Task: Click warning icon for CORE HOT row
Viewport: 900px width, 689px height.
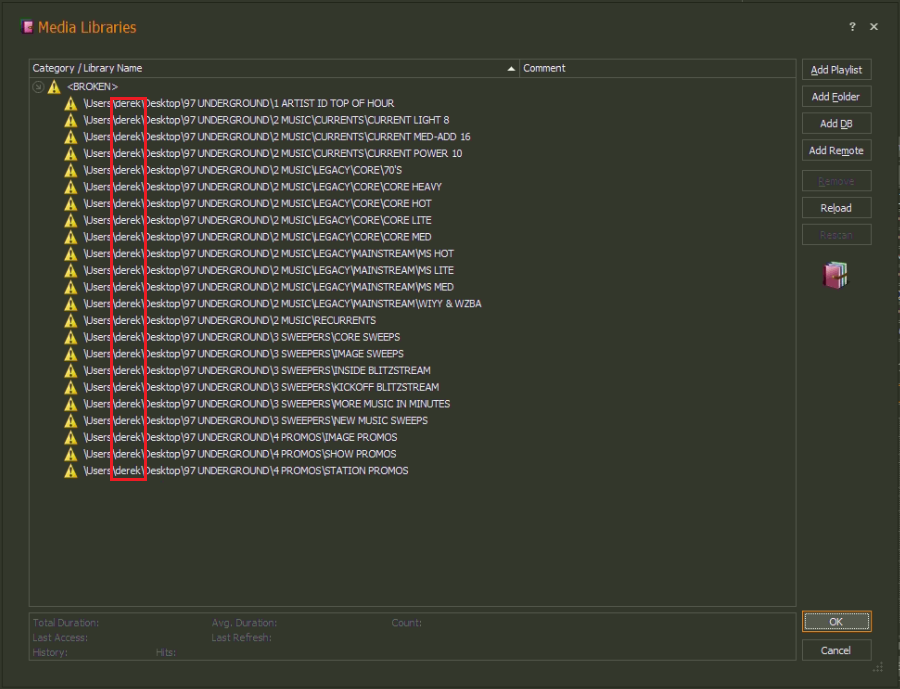Action: pos(71,203)
